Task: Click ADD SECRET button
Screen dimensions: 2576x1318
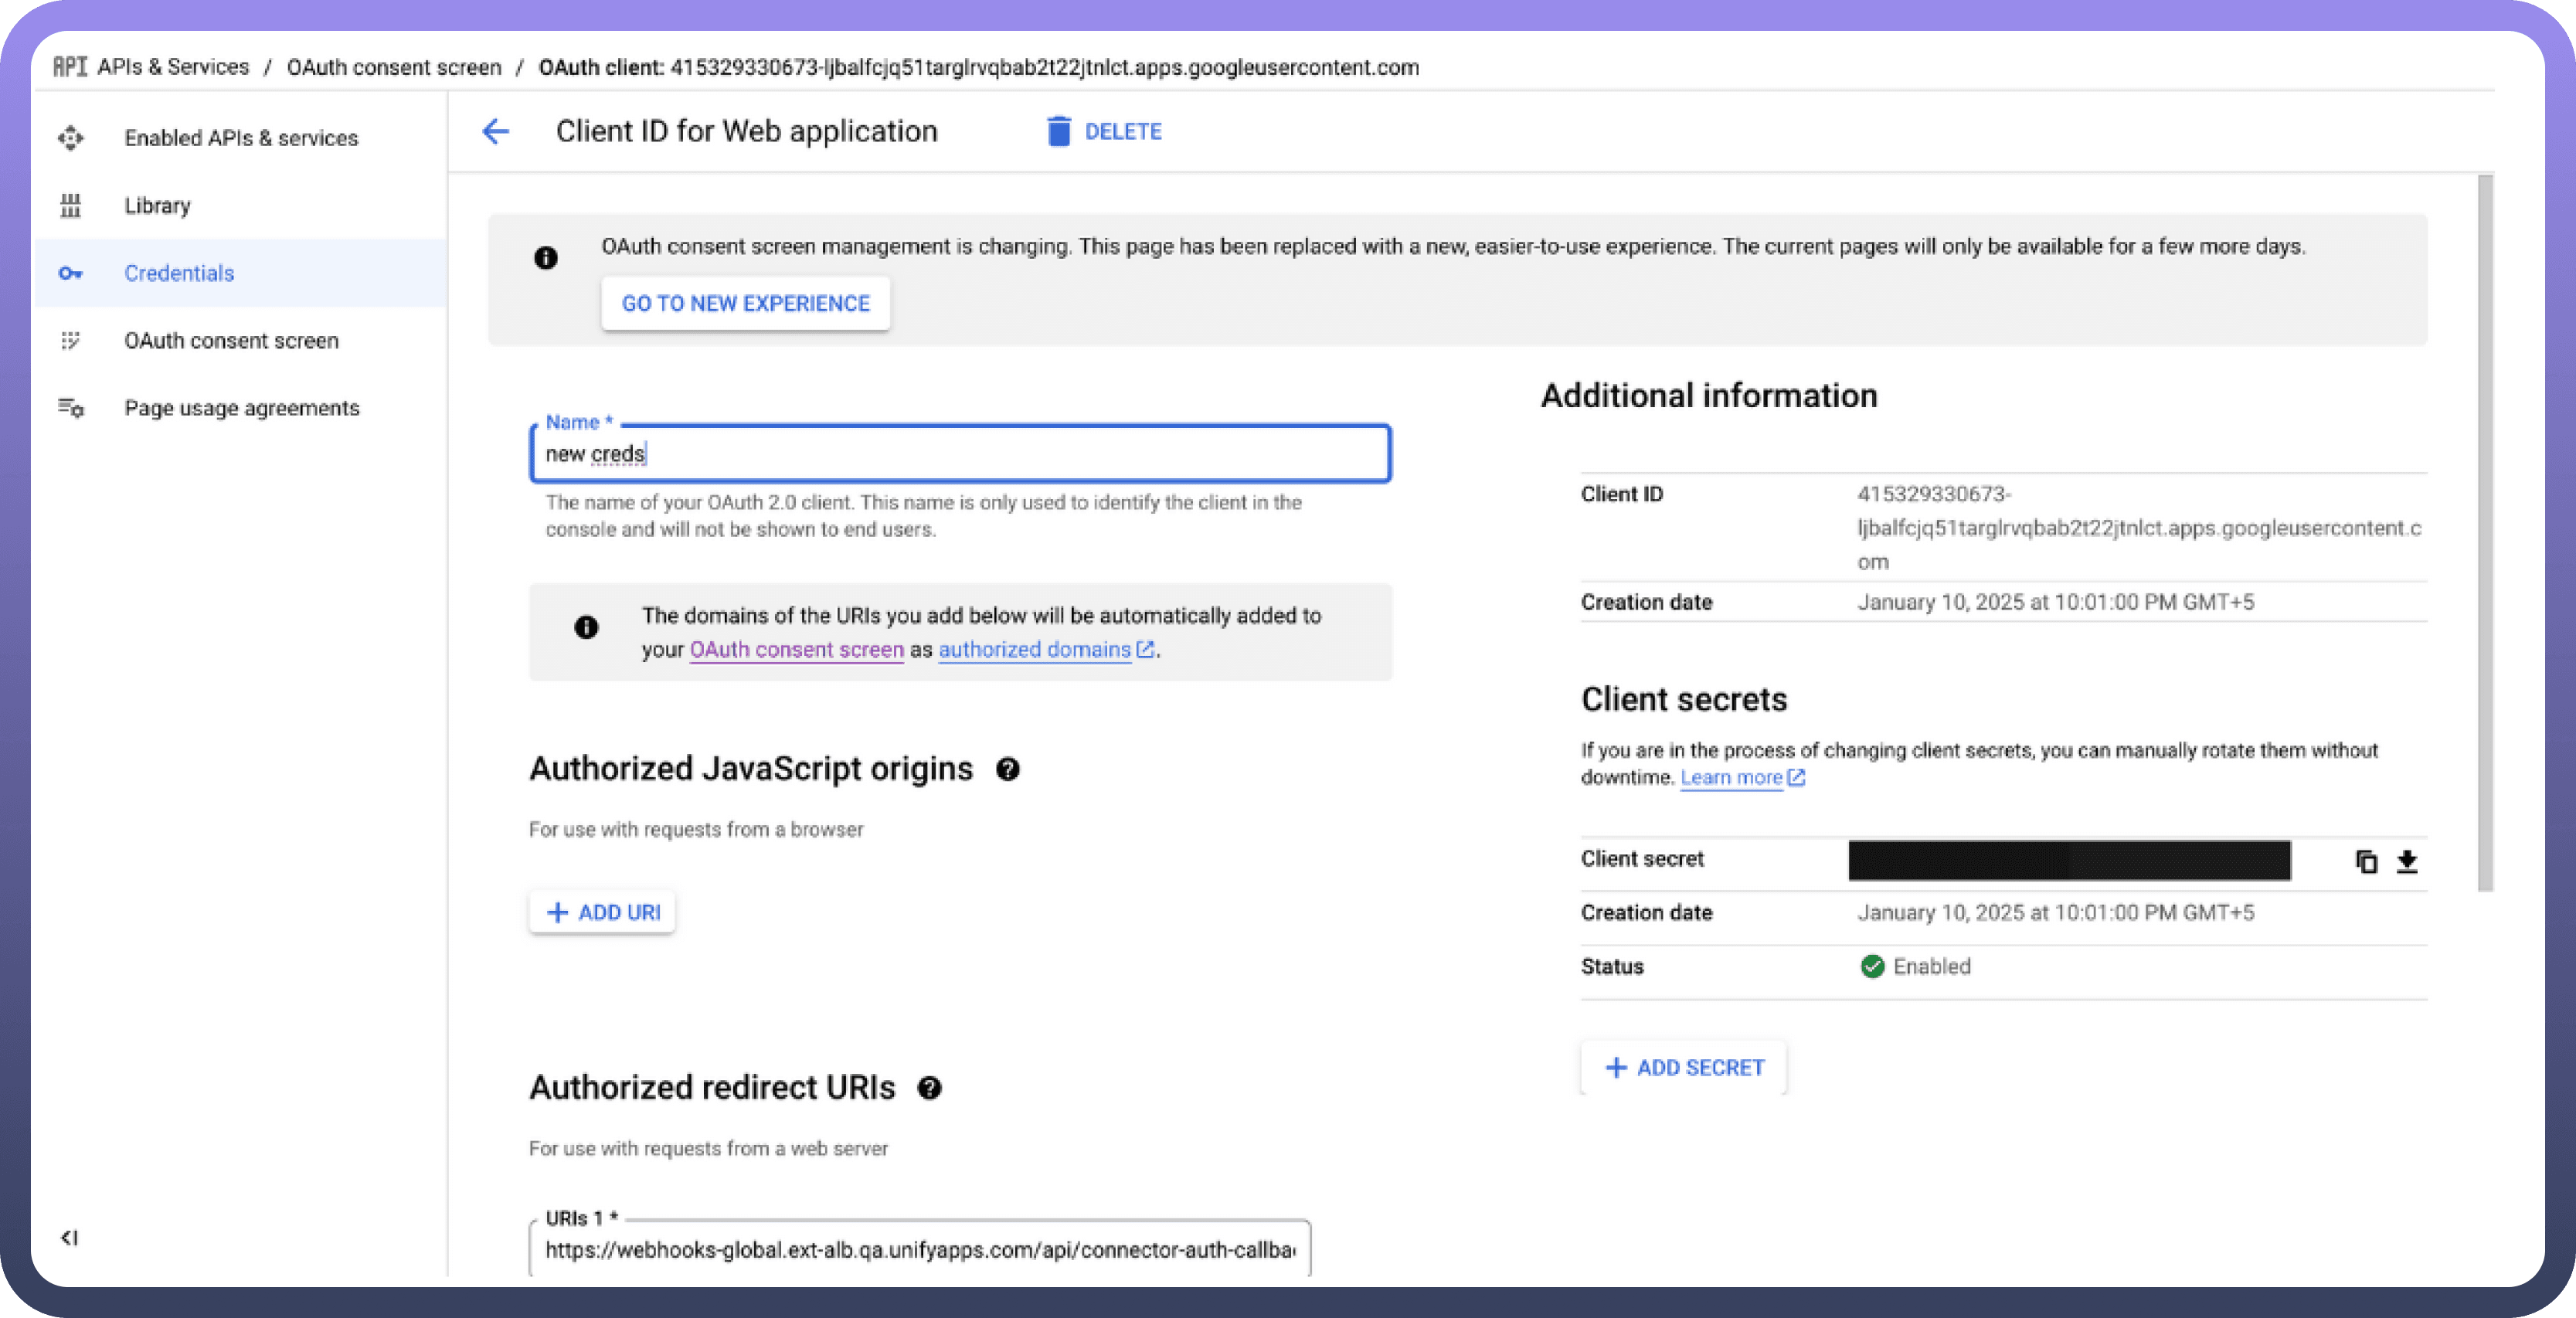Action: click(x=1684, y=1068)
